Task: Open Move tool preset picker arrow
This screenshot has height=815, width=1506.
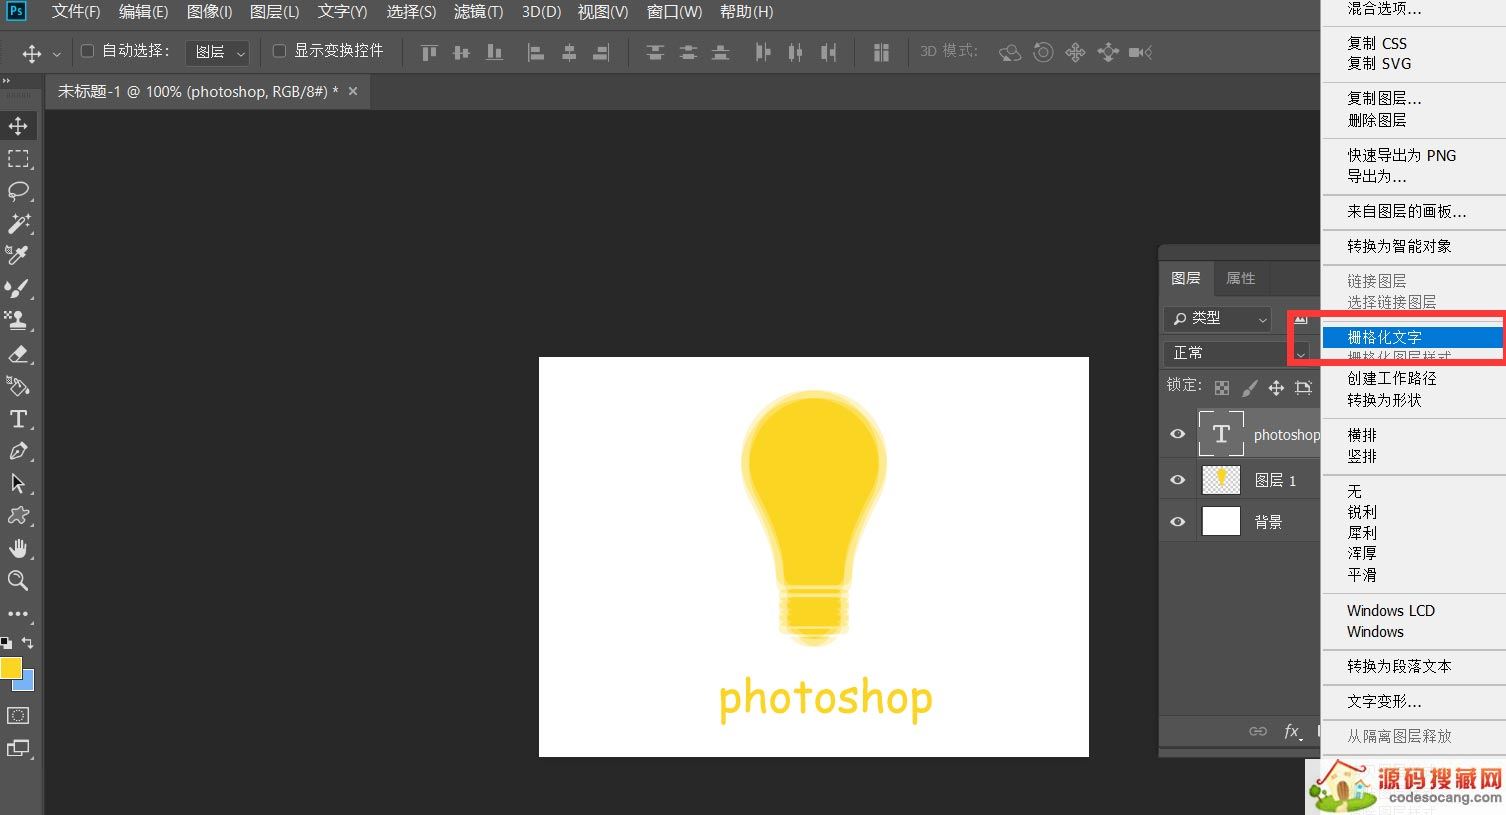Action: point(56,53)
